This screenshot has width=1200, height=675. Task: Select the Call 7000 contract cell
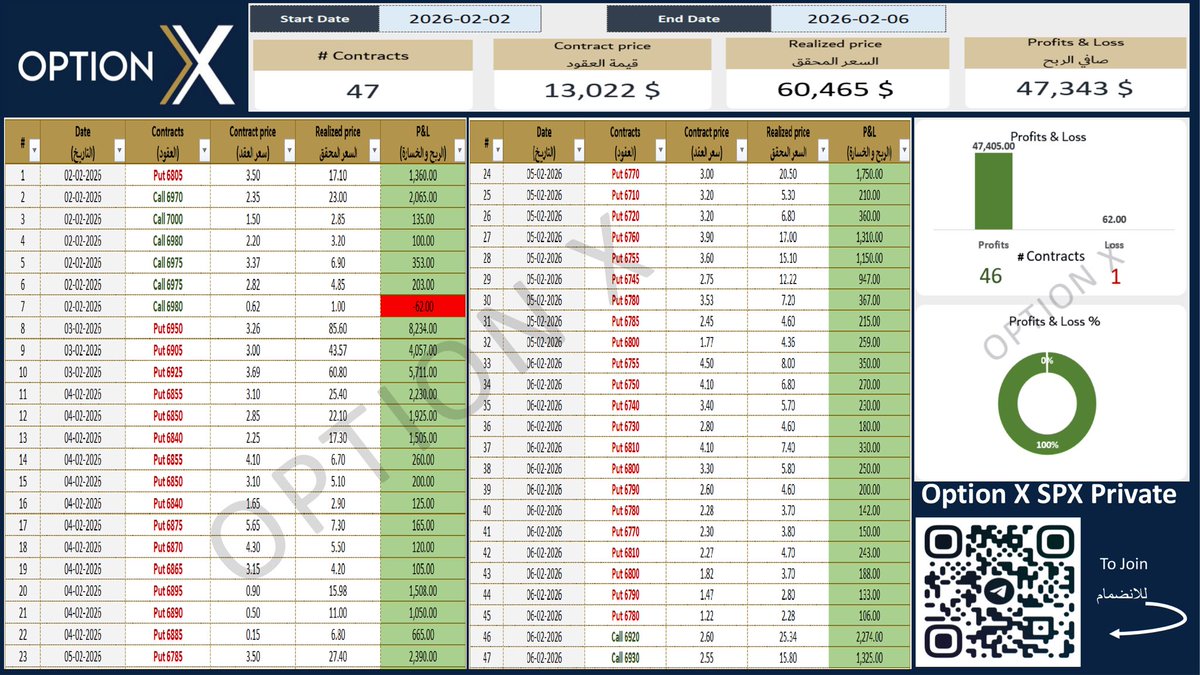click(x=168, y=219)
